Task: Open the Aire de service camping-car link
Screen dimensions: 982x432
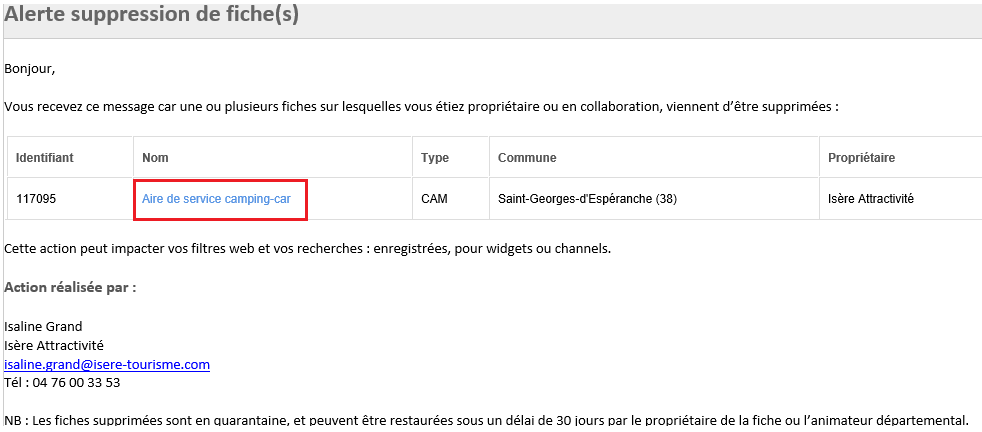Action: (x=216, y=200)
